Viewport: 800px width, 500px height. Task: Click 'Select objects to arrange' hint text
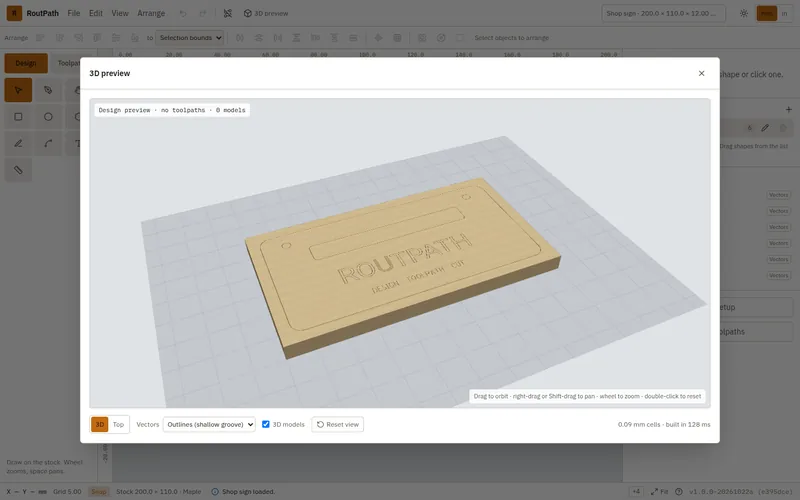(511, 38)
